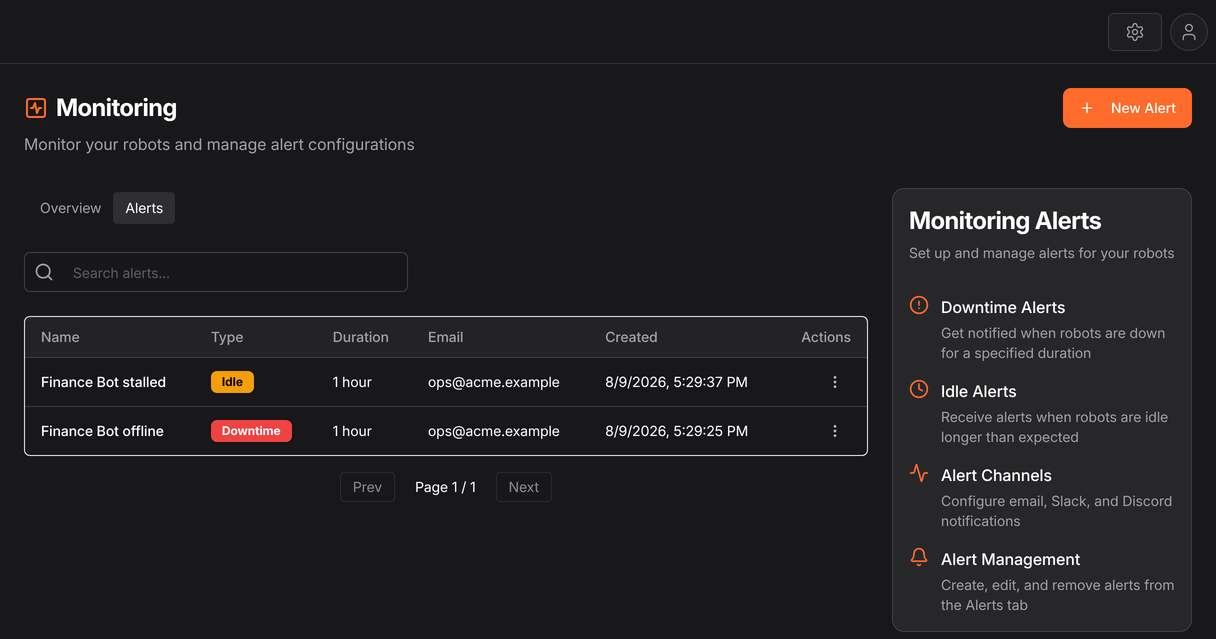Click 'Configure email, Slack, and Discord' text
The height and width of the screenshot is (639, 1216).
(1056, 511)
